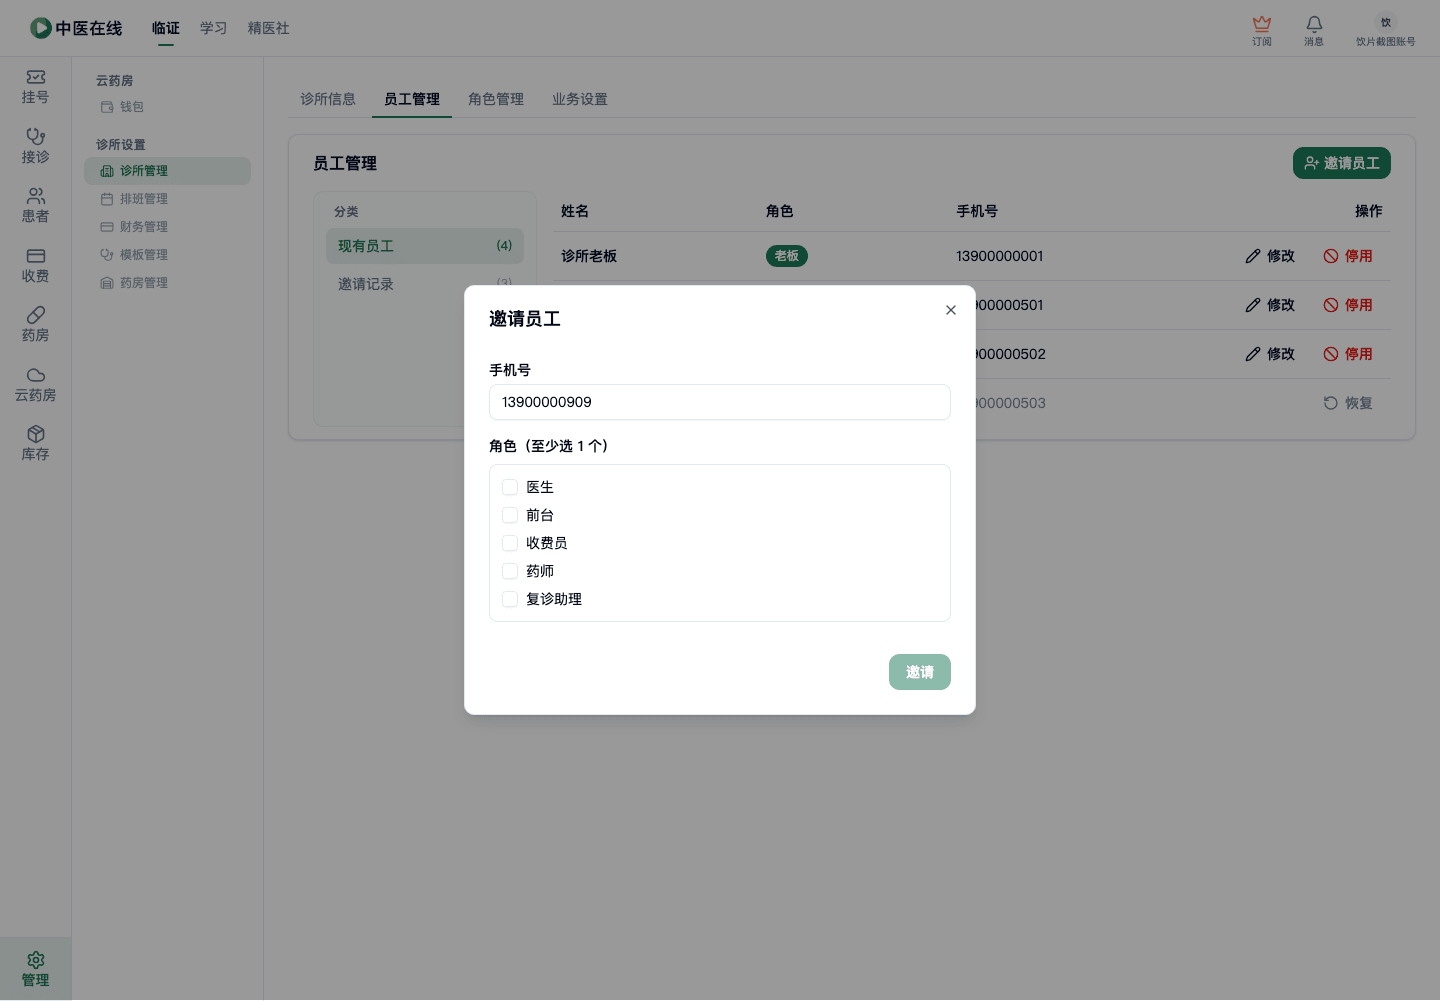
Task: Open 云药房 cloud sidebar item
Action: (x=36, y=385)
